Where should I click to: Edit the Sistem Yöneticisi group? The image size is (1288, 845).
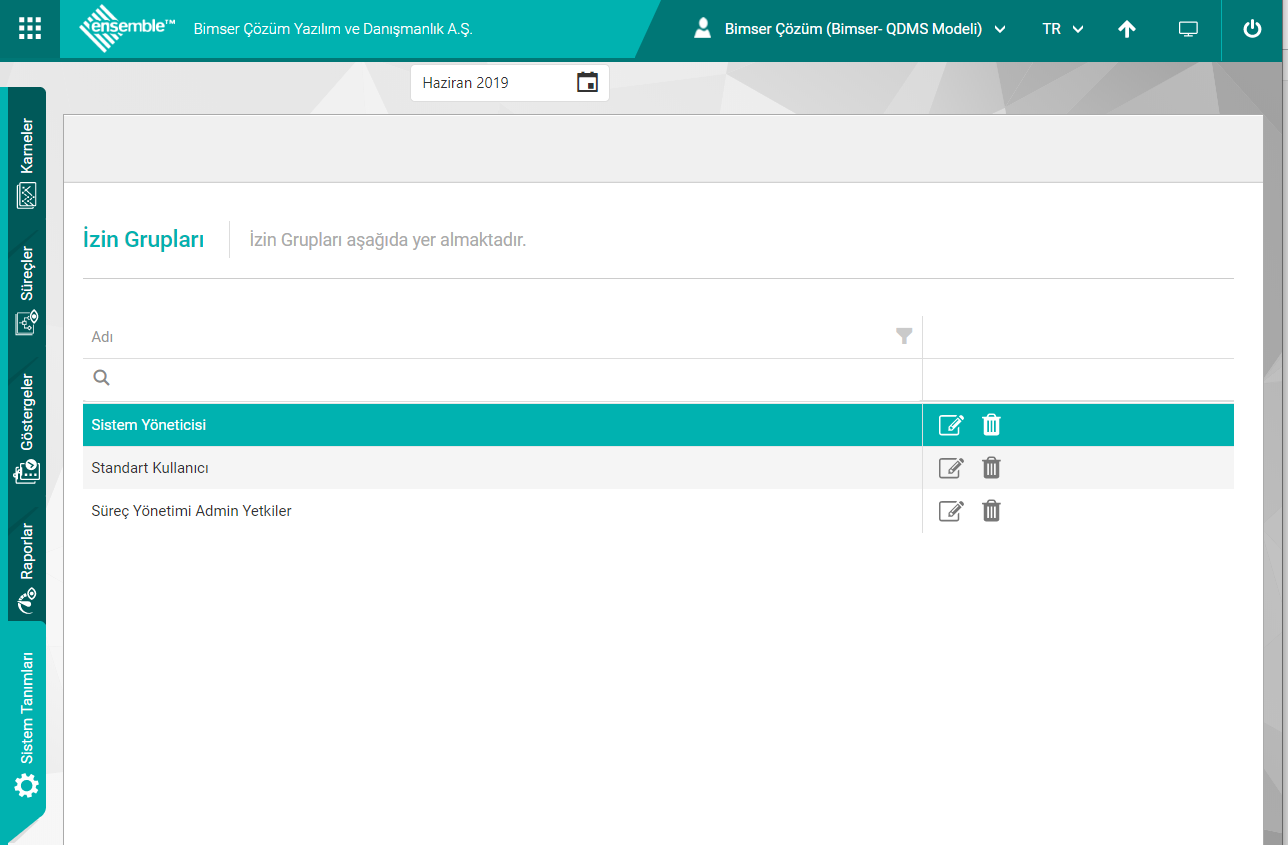(x=951, y=425)
